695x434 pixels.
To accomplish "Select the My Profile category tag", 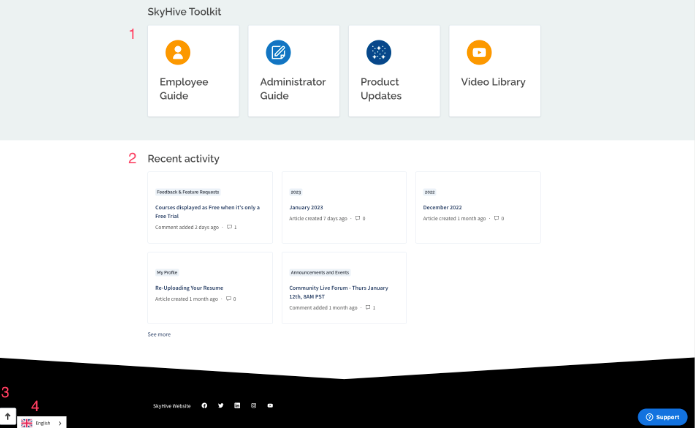I will click(x=167, y=273).
